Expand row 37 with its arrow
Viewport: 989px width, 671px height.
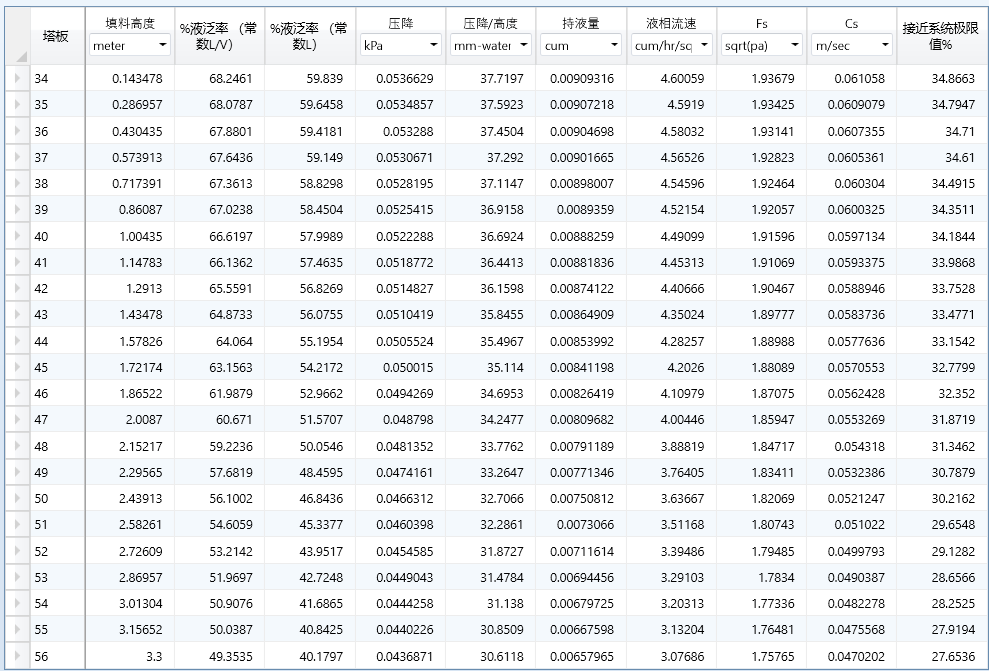point(18,157)
